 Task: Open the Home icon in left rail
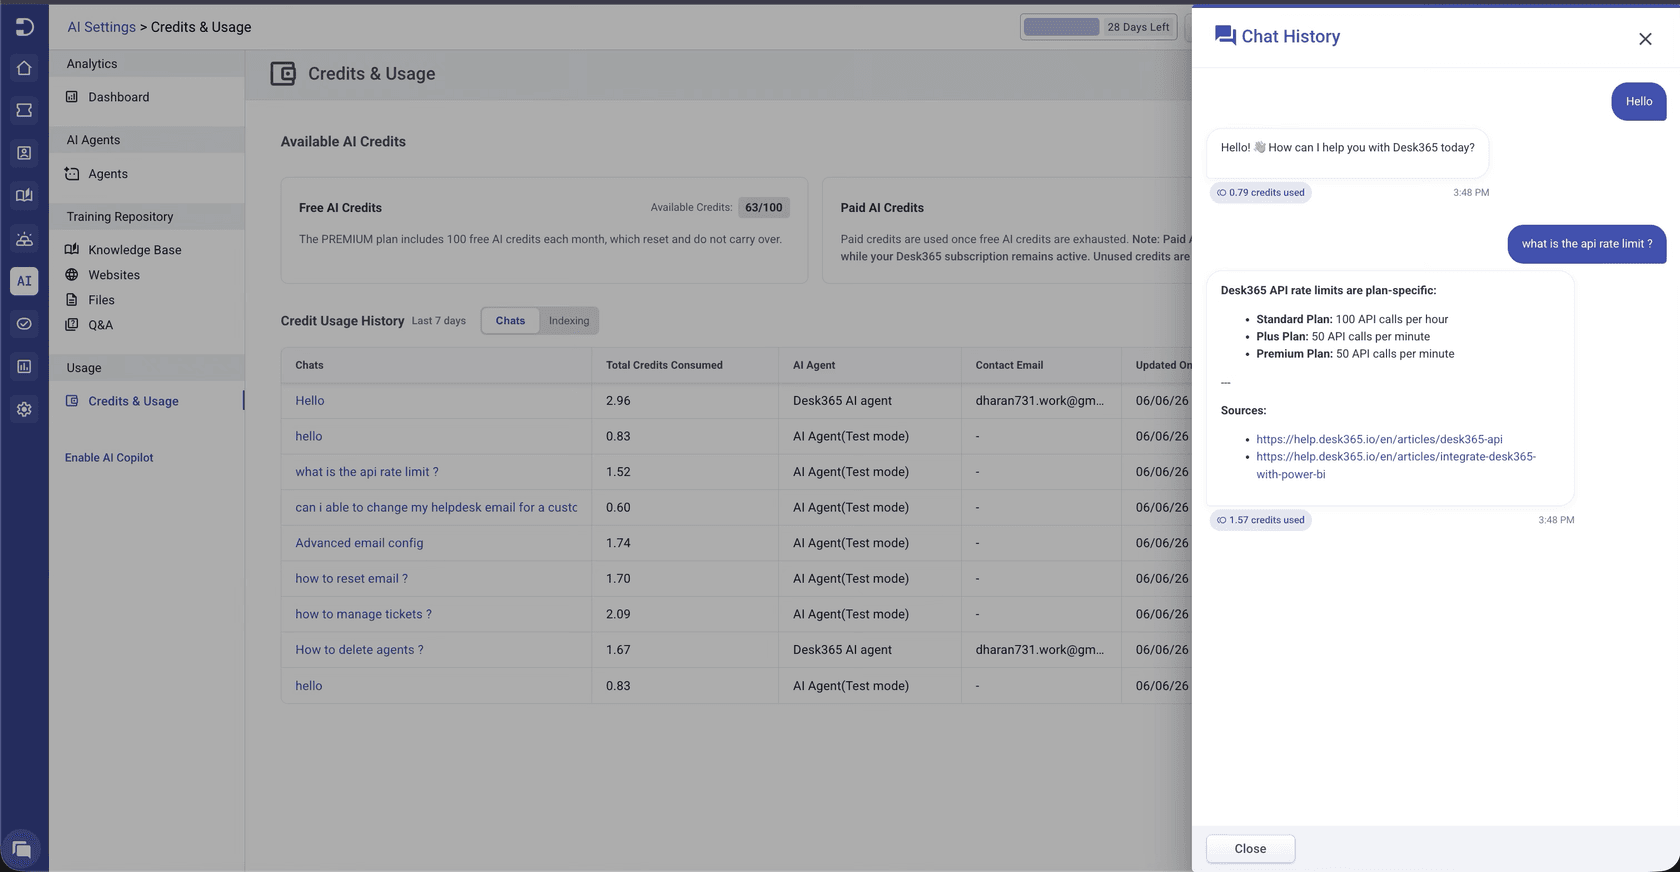click(24, 68)
